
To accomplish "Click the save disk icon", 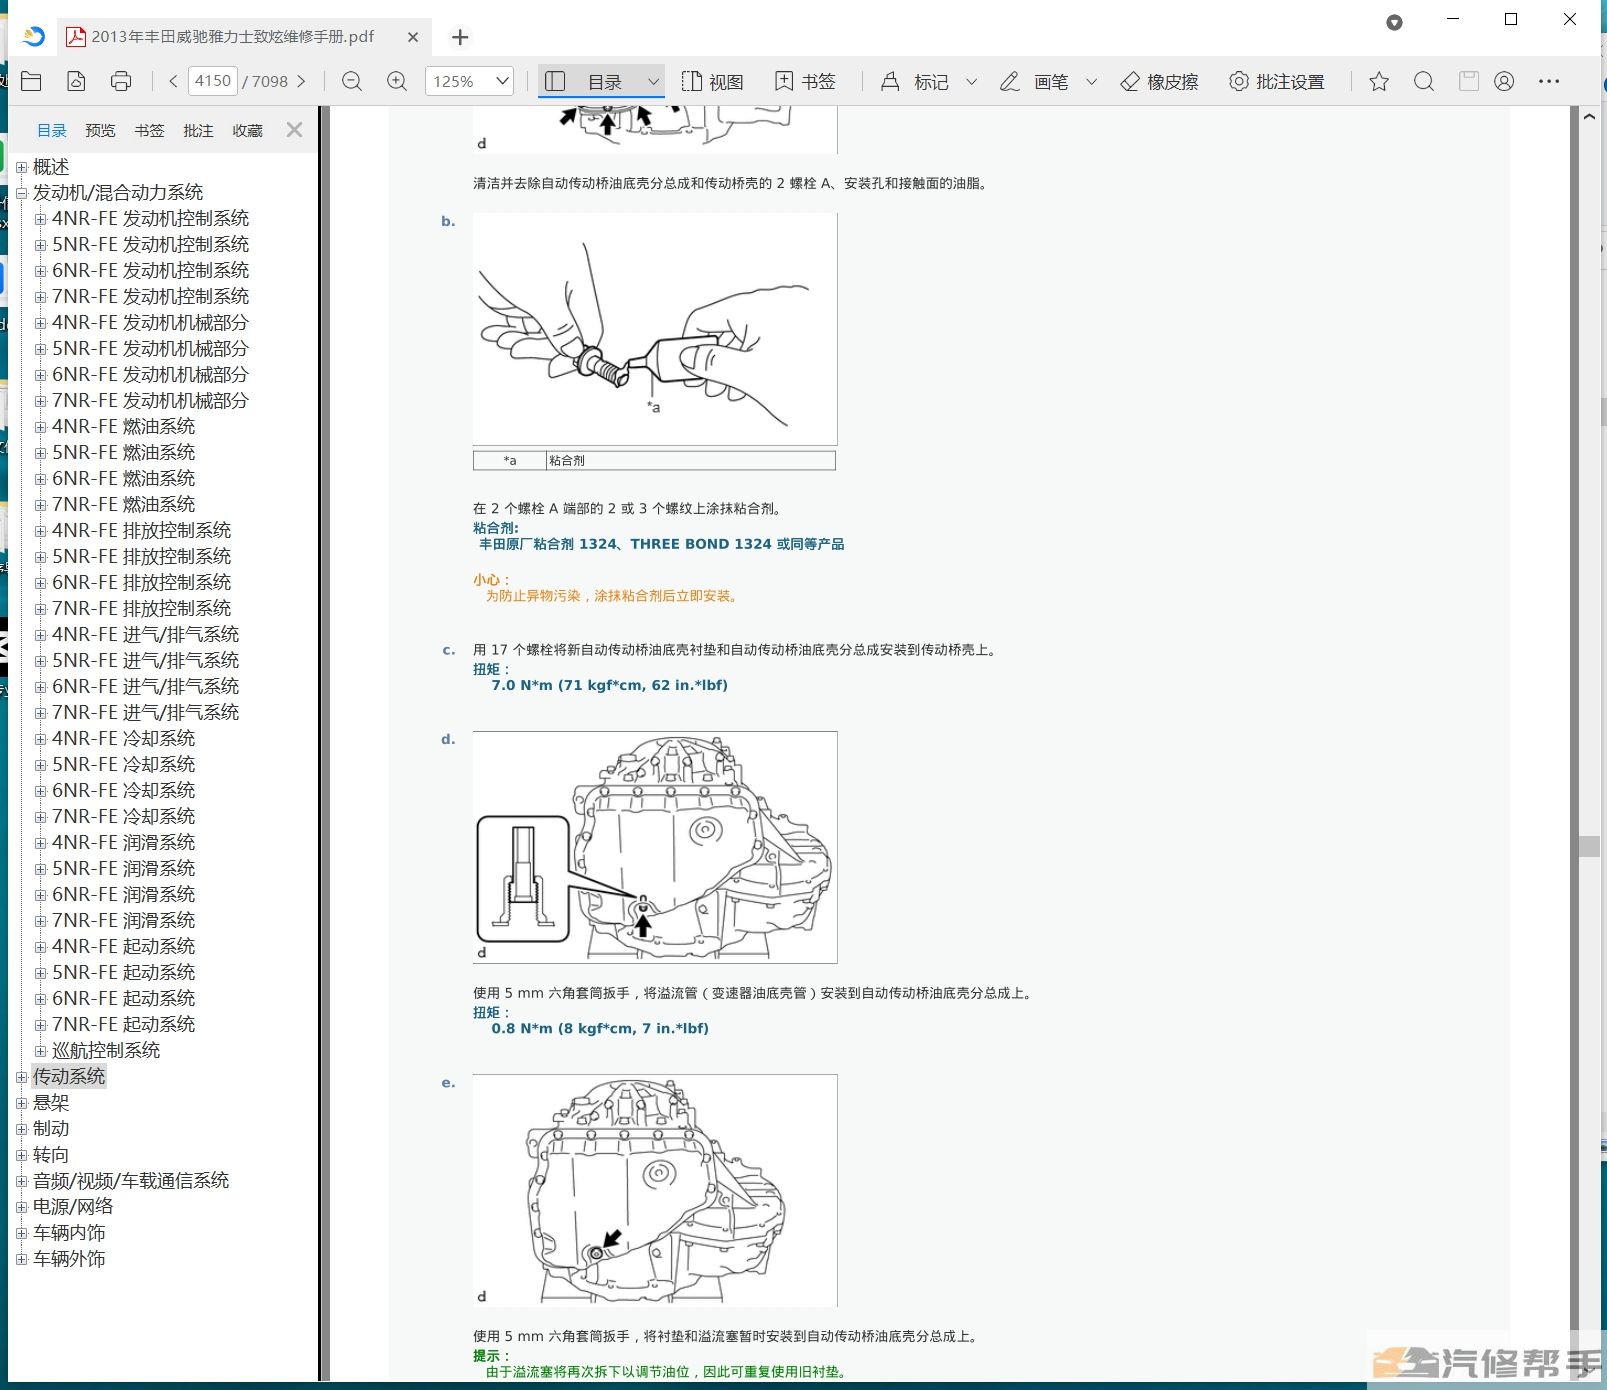I will (x=1468, y=82).
